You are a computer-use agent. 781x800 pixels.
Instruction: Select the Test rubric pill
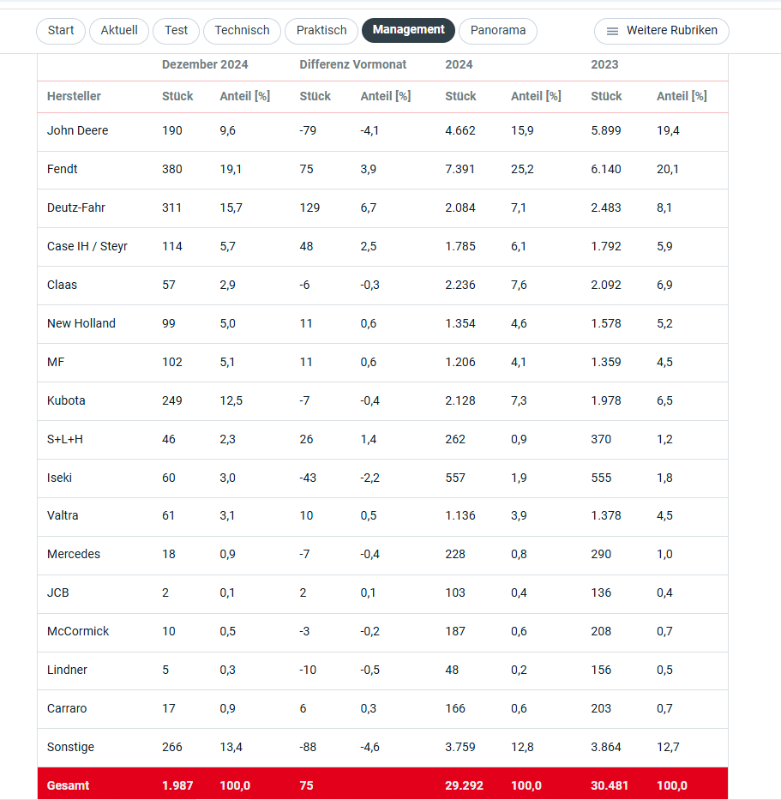pos(176,31)
